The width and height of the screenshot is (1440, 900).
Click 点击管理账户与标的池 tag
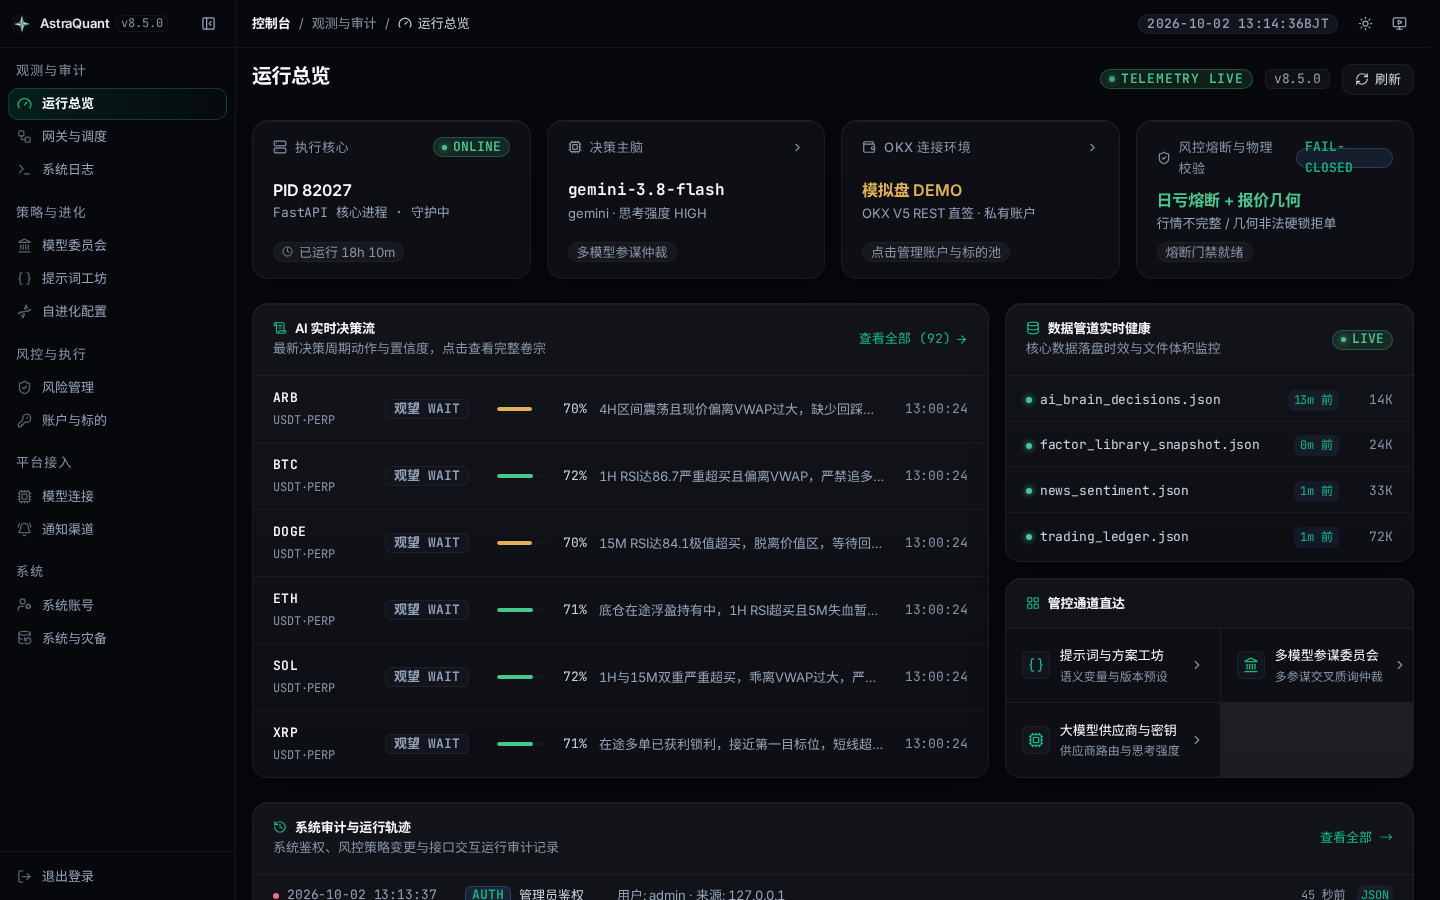pyautogui.click(x=936, y=252)
